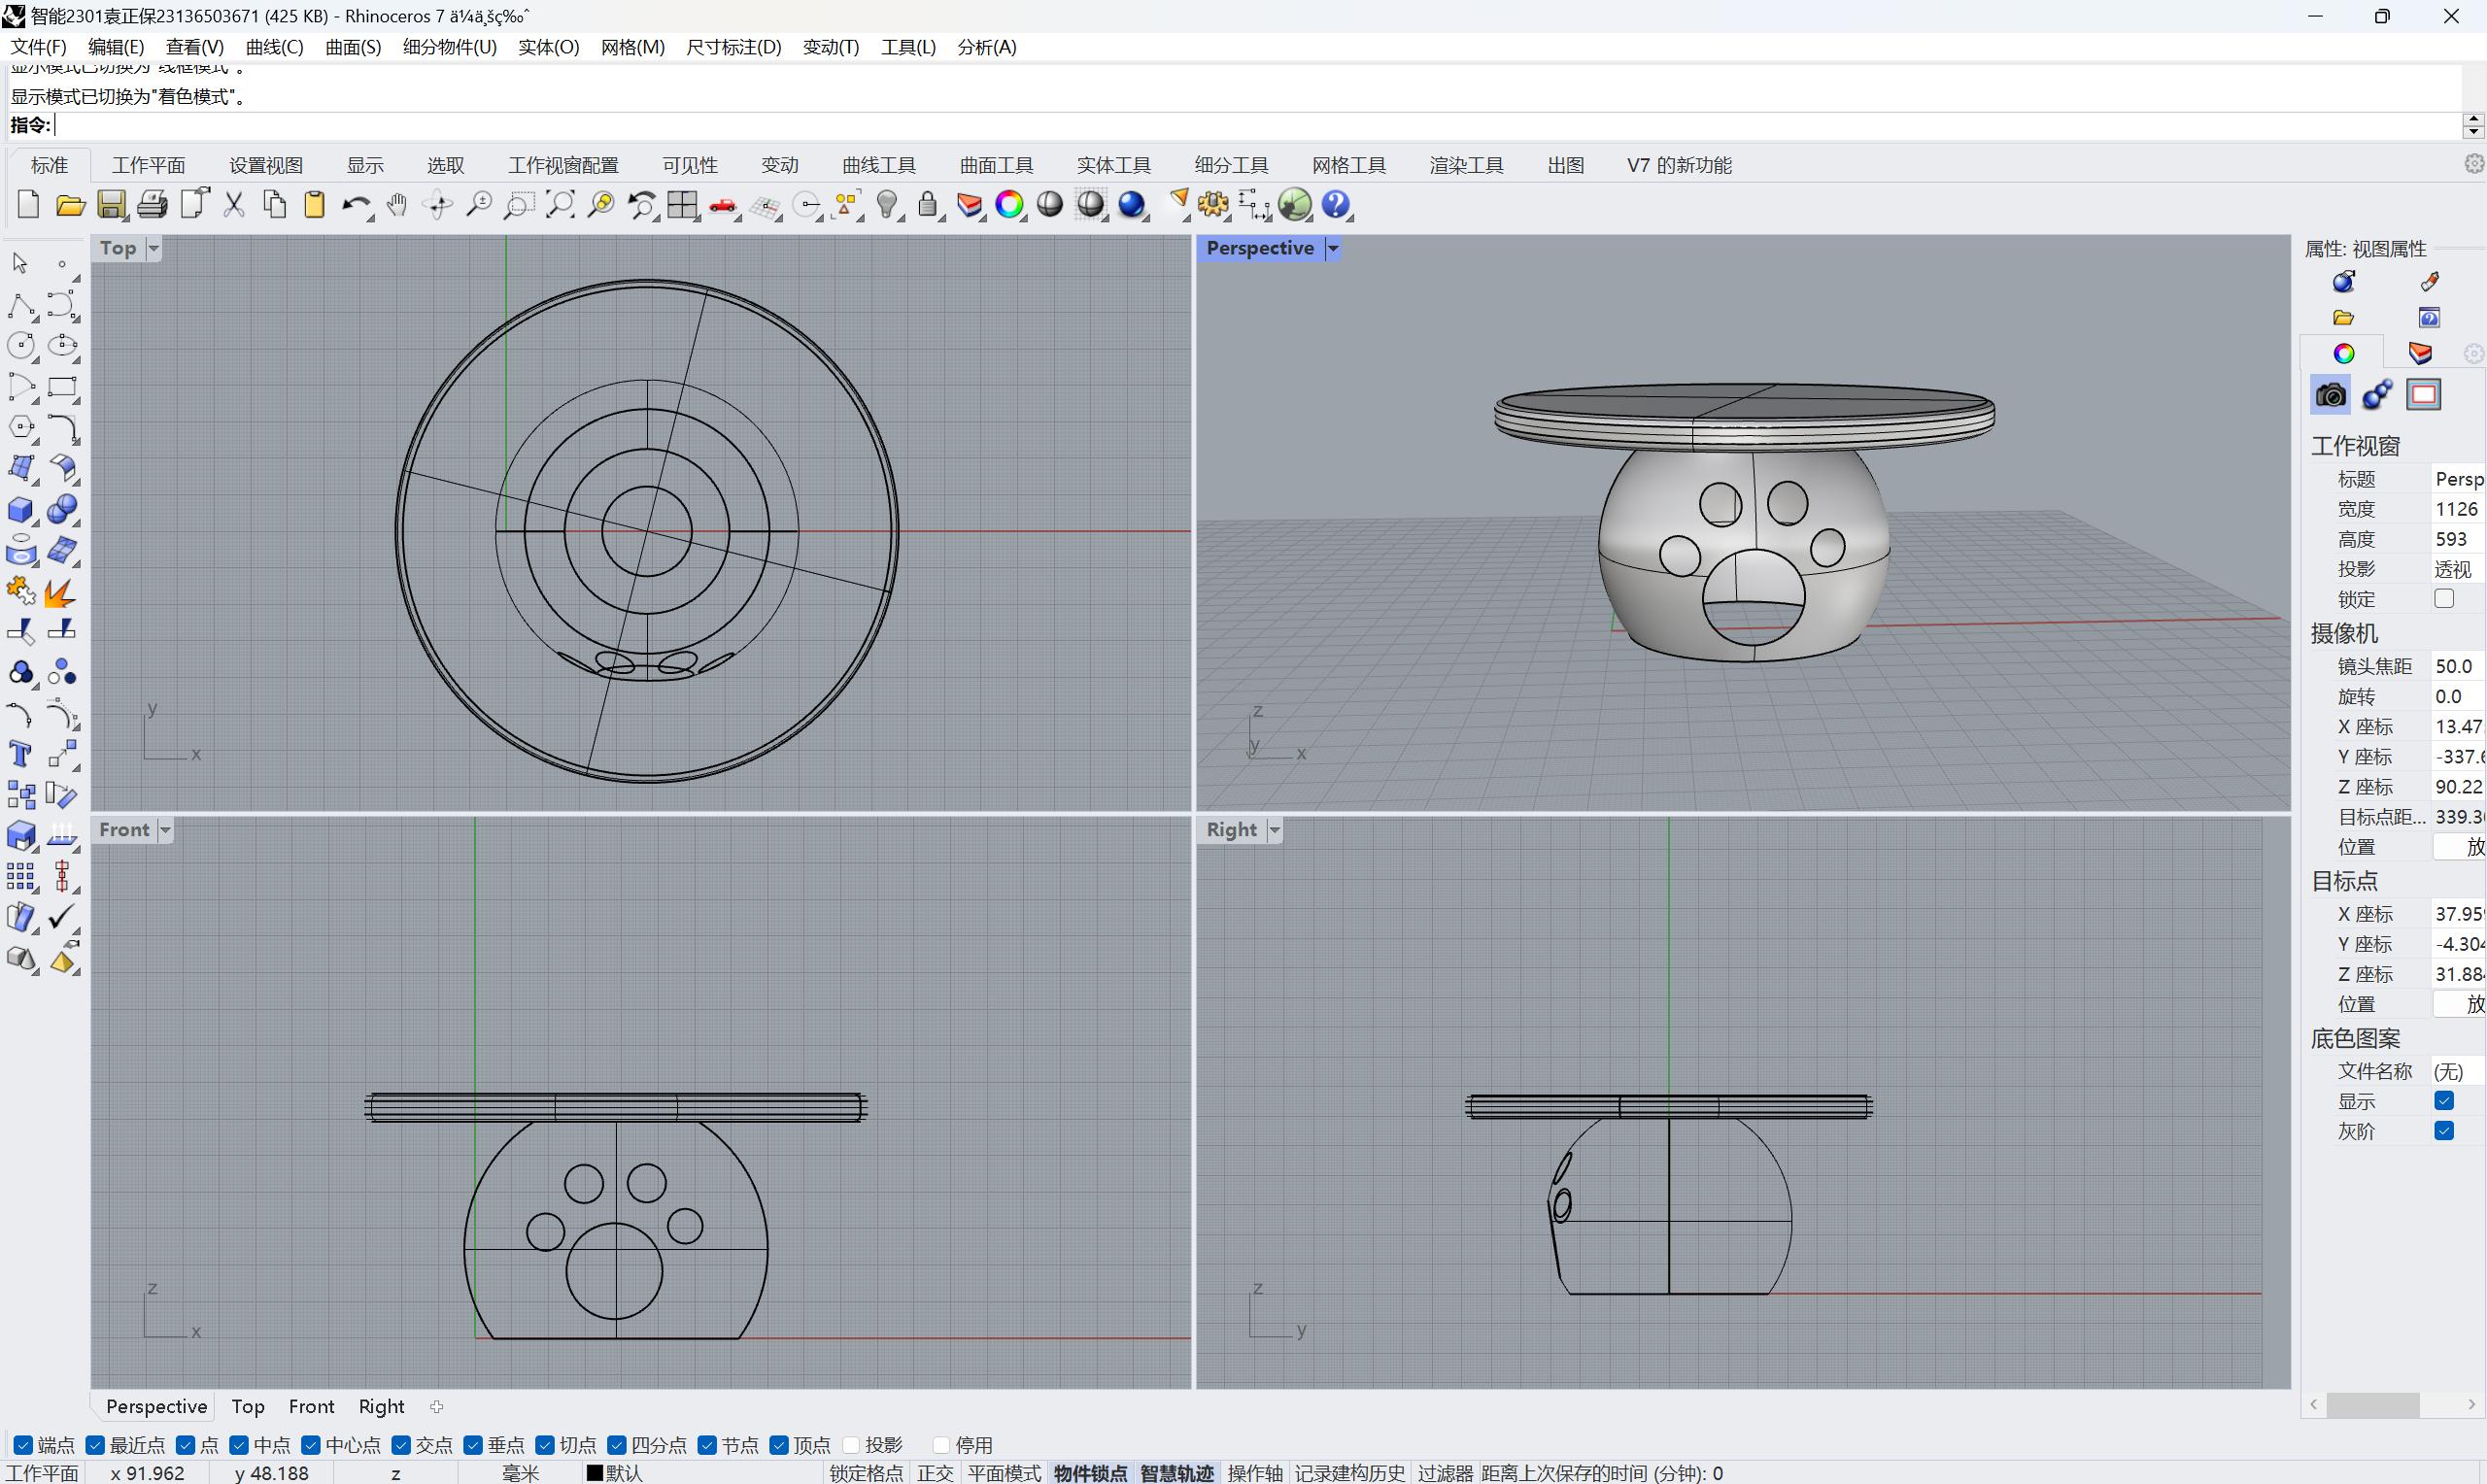Screen dimensions: 2487x1484
Task: Select the Rectangle tool in left sidebar
Action: (x=62, y=387)
